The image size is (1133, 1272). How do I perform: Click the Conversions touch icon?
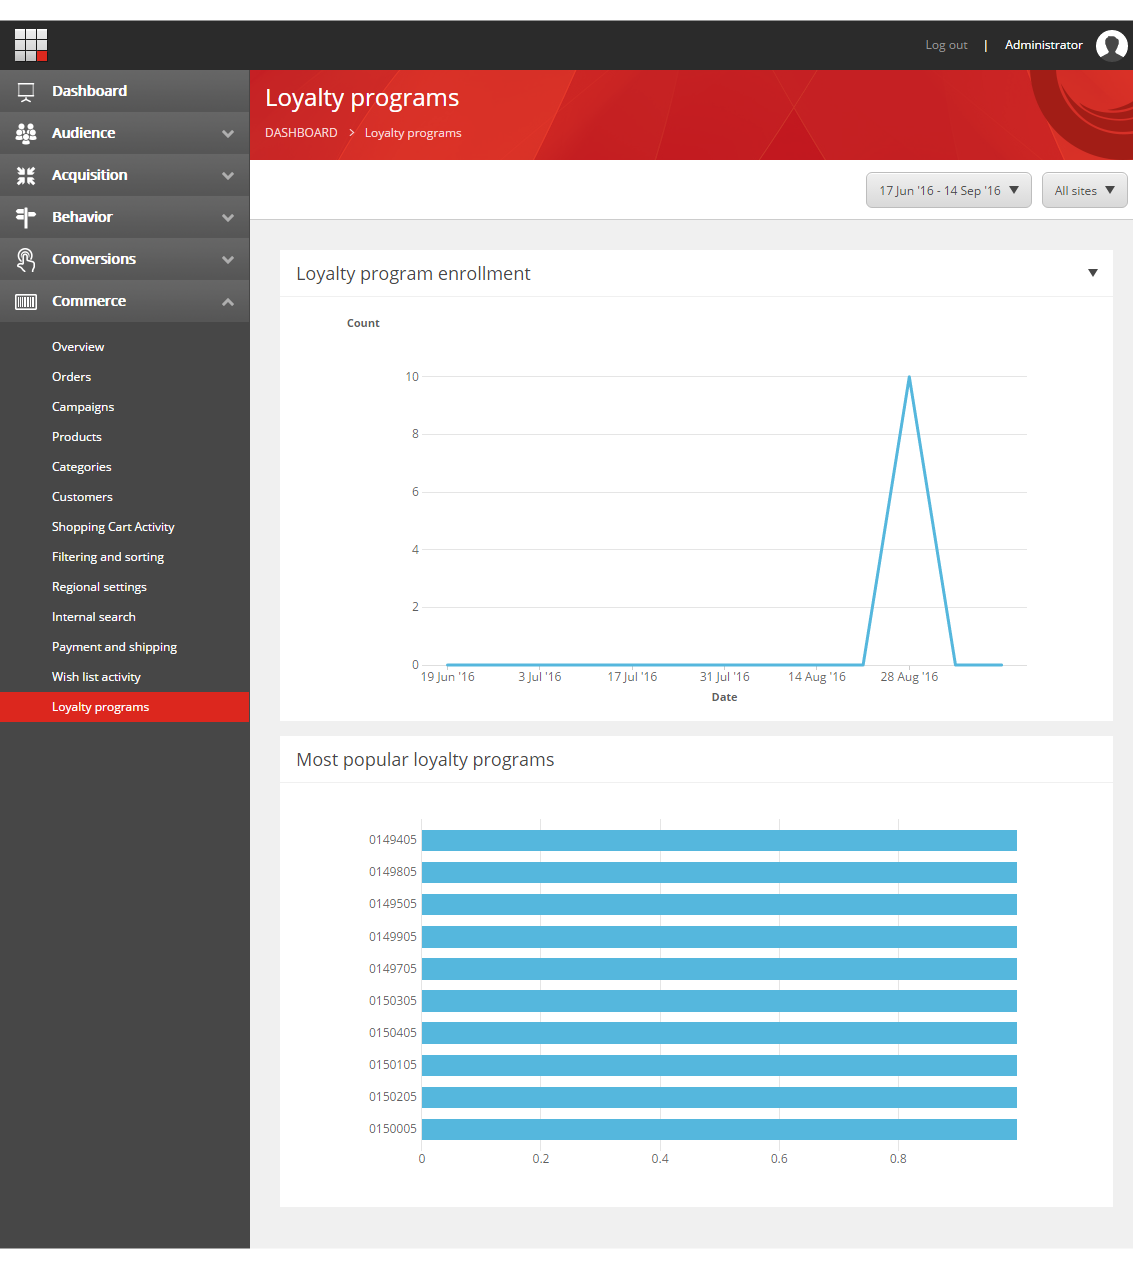tap(26, 259)
